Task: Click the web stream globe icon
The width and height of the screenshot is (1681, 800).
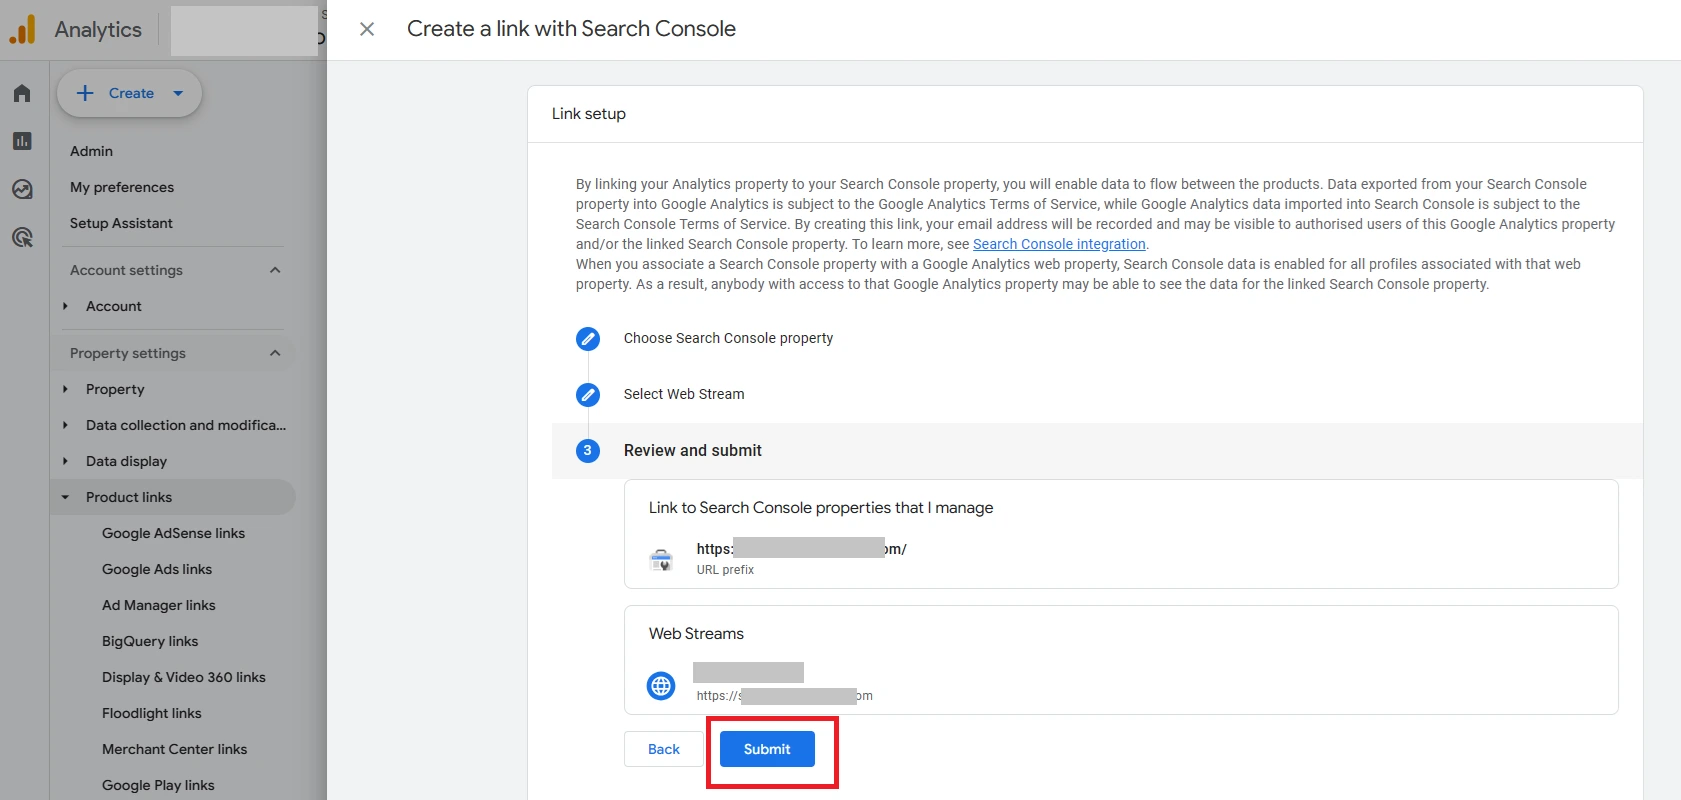Action: 661,686
